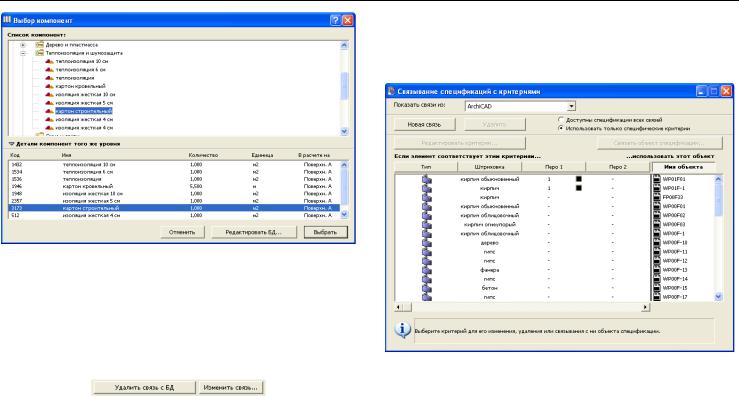Click the Удалить связь с БД button
The image size is (739, 396).
click(144, 388)
